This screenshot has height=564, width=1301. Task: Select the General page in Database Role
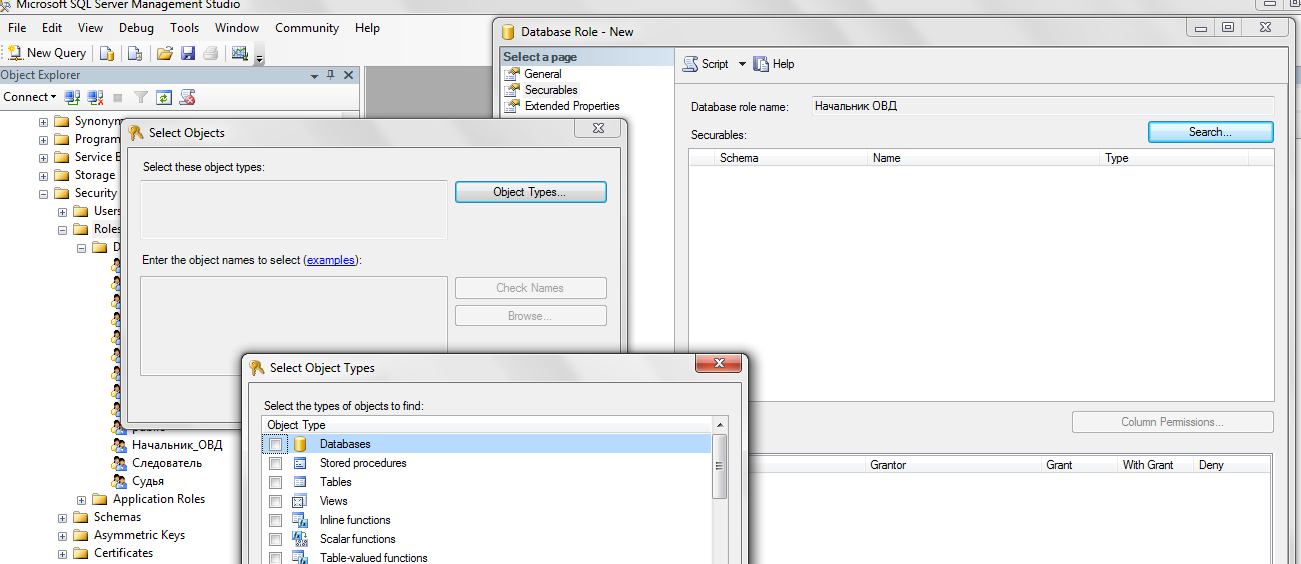[x=542, y=74]
